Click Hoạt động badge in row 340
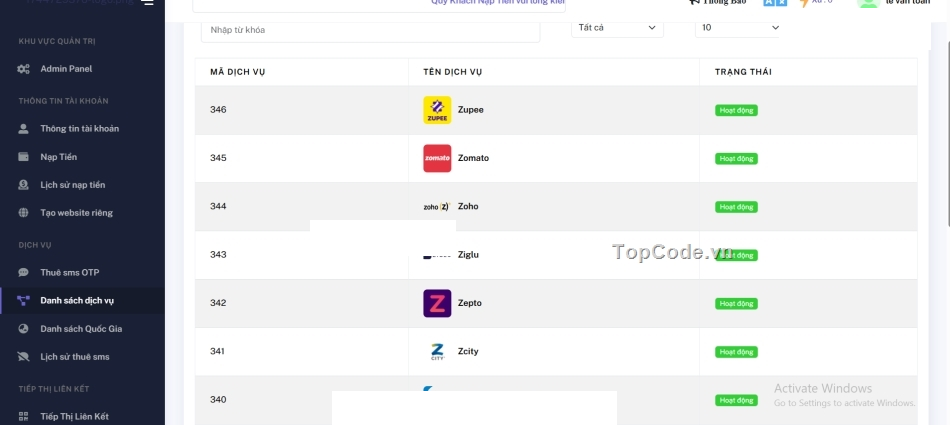 736,401
